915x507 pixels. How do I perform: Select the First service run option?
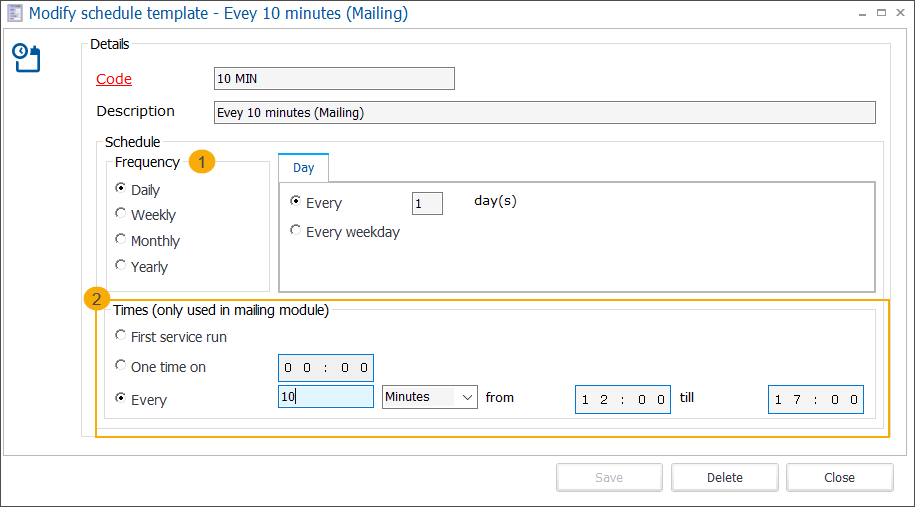(x=120, y=335)
